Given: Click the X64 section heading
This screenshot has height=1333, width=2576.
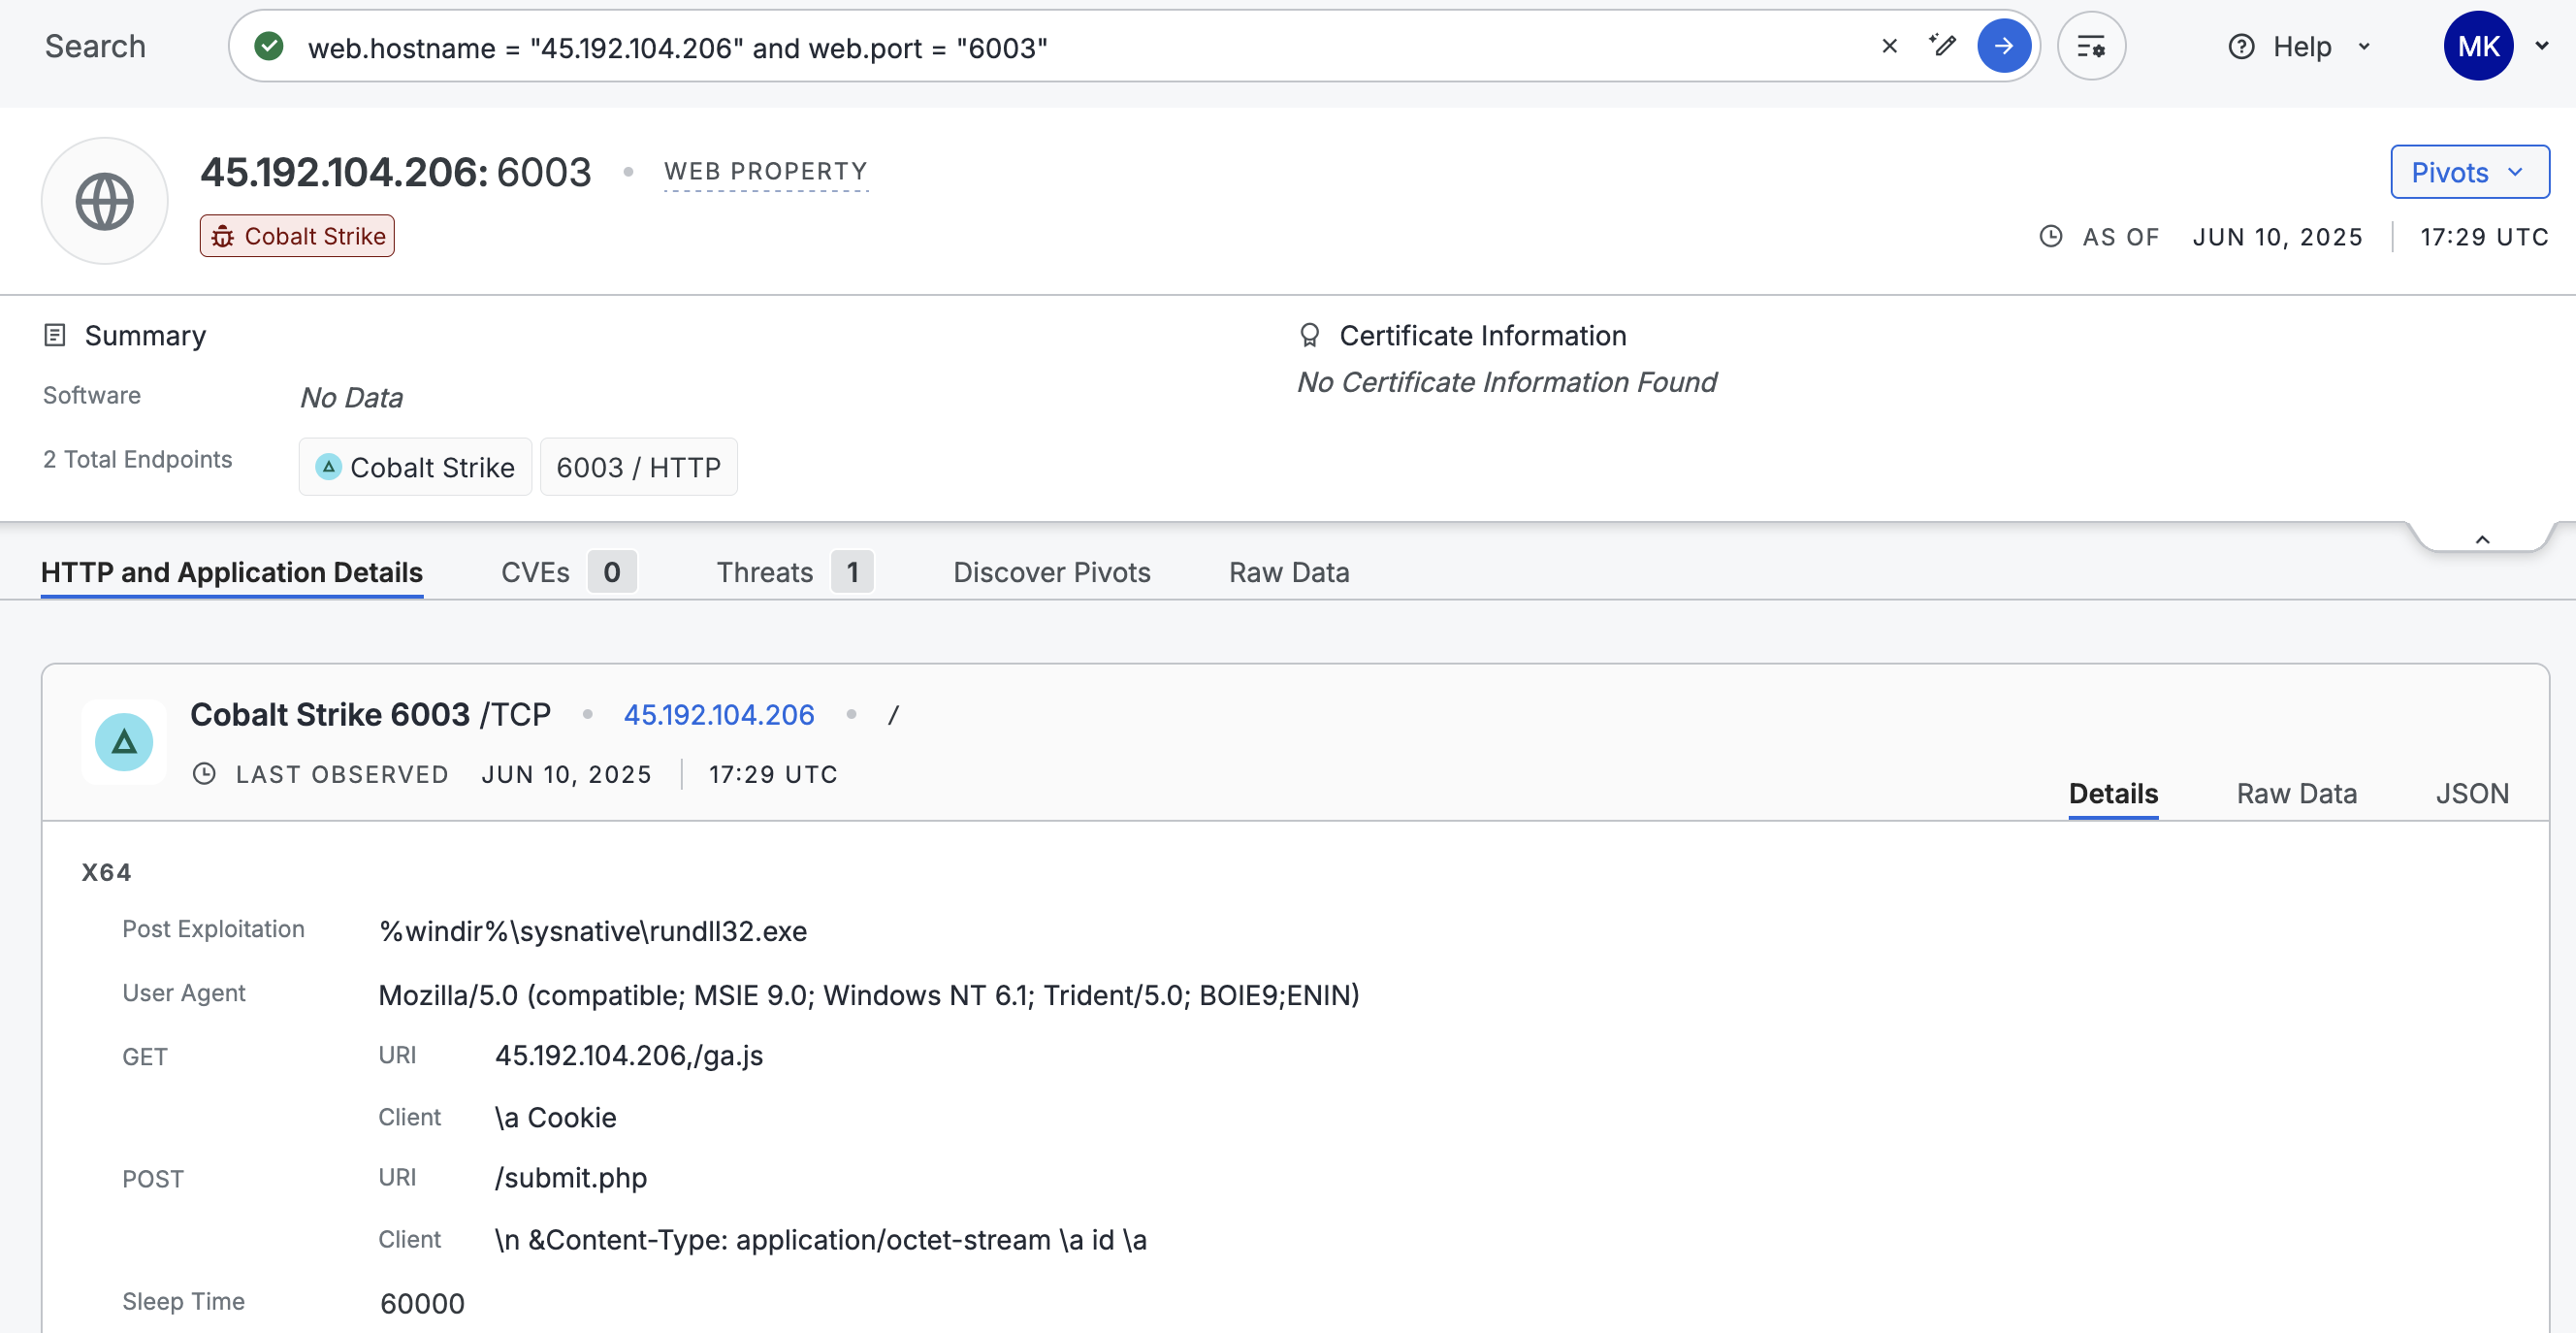Looking at the screenshot, I should point(106,872).
